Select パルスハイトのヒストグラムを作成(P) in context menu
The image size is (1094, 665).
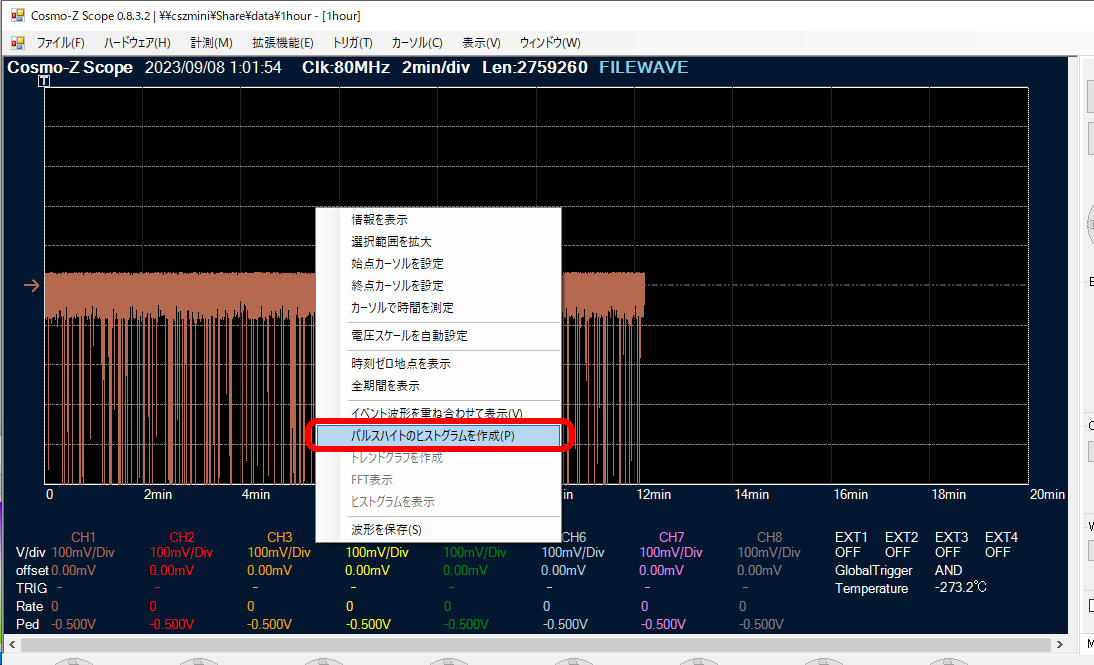click(433, 436)
